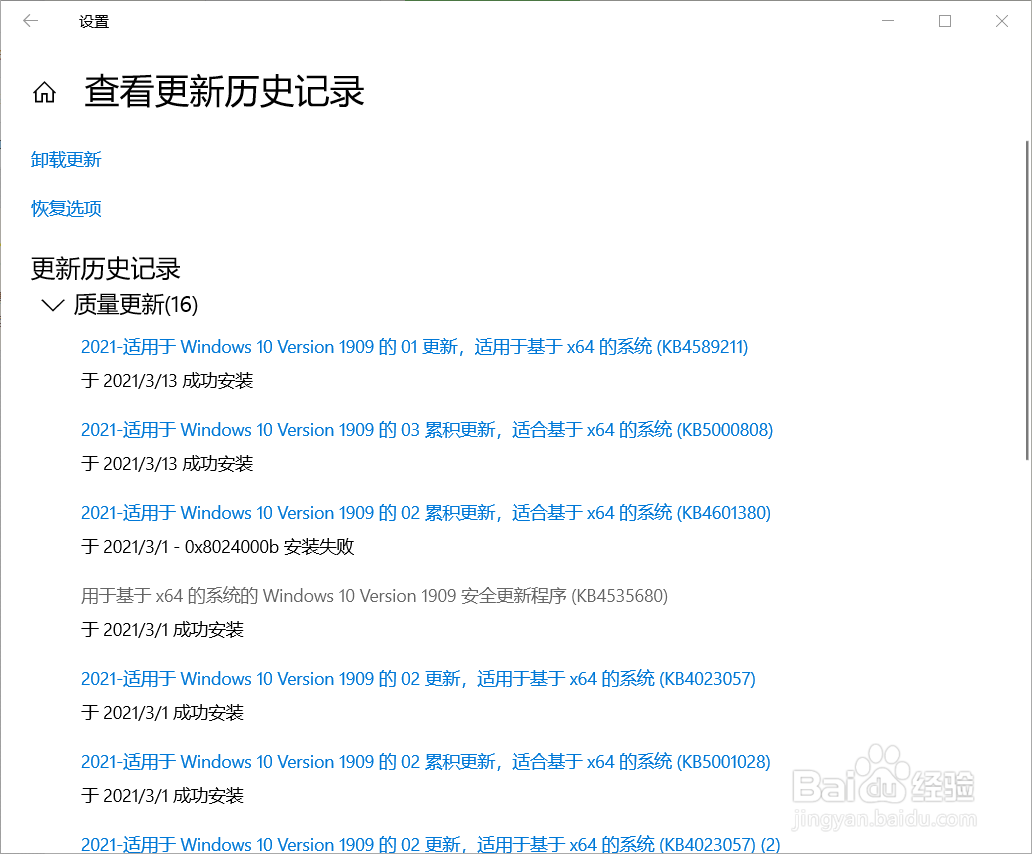Click the vertical scrollbar thumb
Viewport: 1032px width, 854px height.
(x=1027, y=300)
